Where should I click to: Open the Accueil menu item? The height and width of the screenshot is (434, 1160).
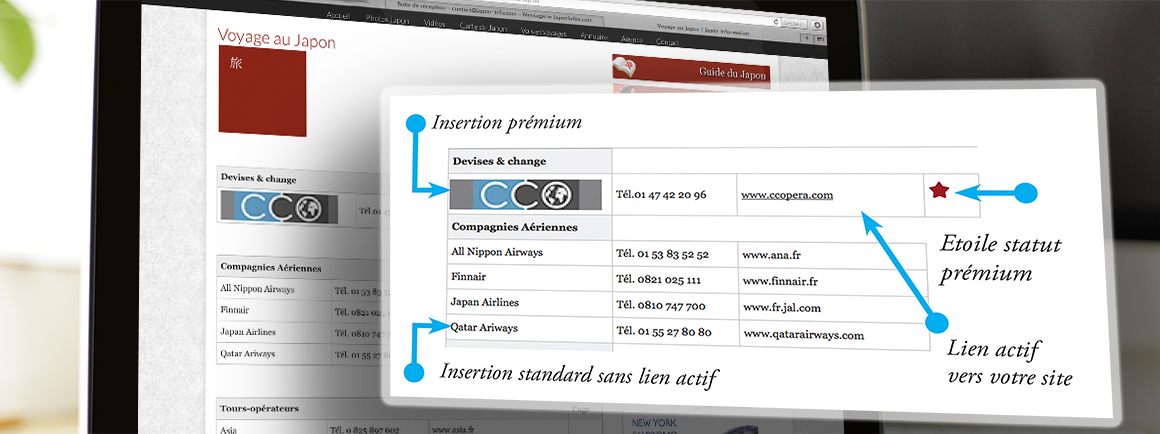337,16
